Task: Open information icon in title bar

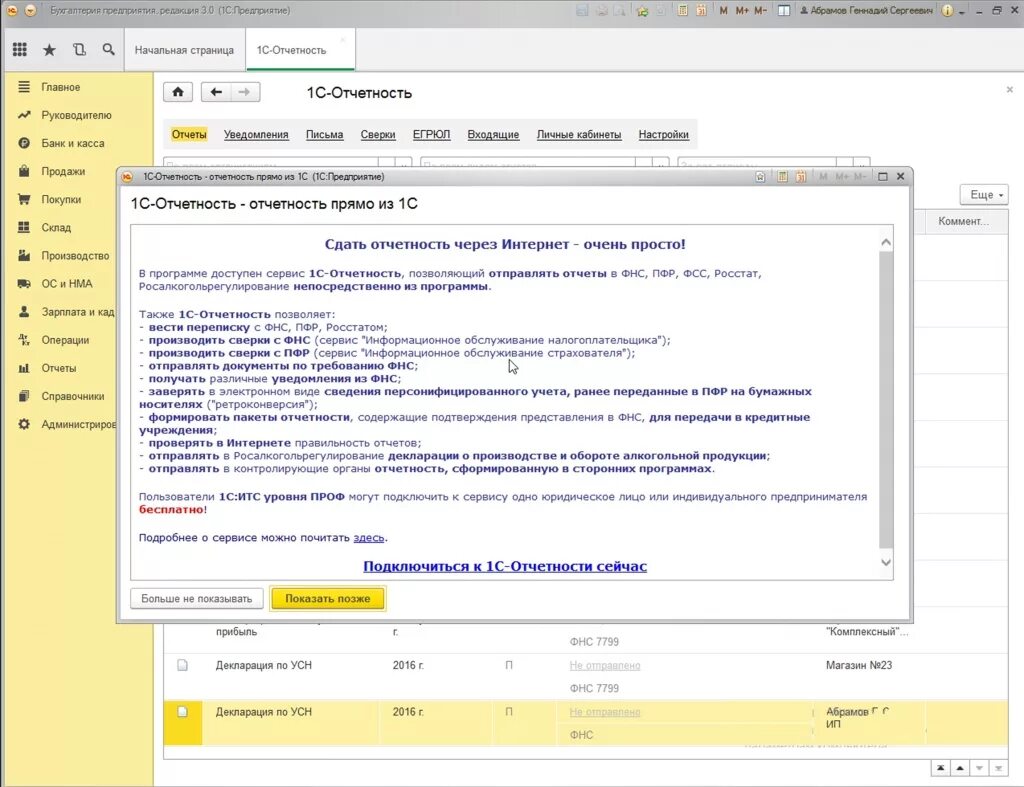Action: click(x=947, y=10)
